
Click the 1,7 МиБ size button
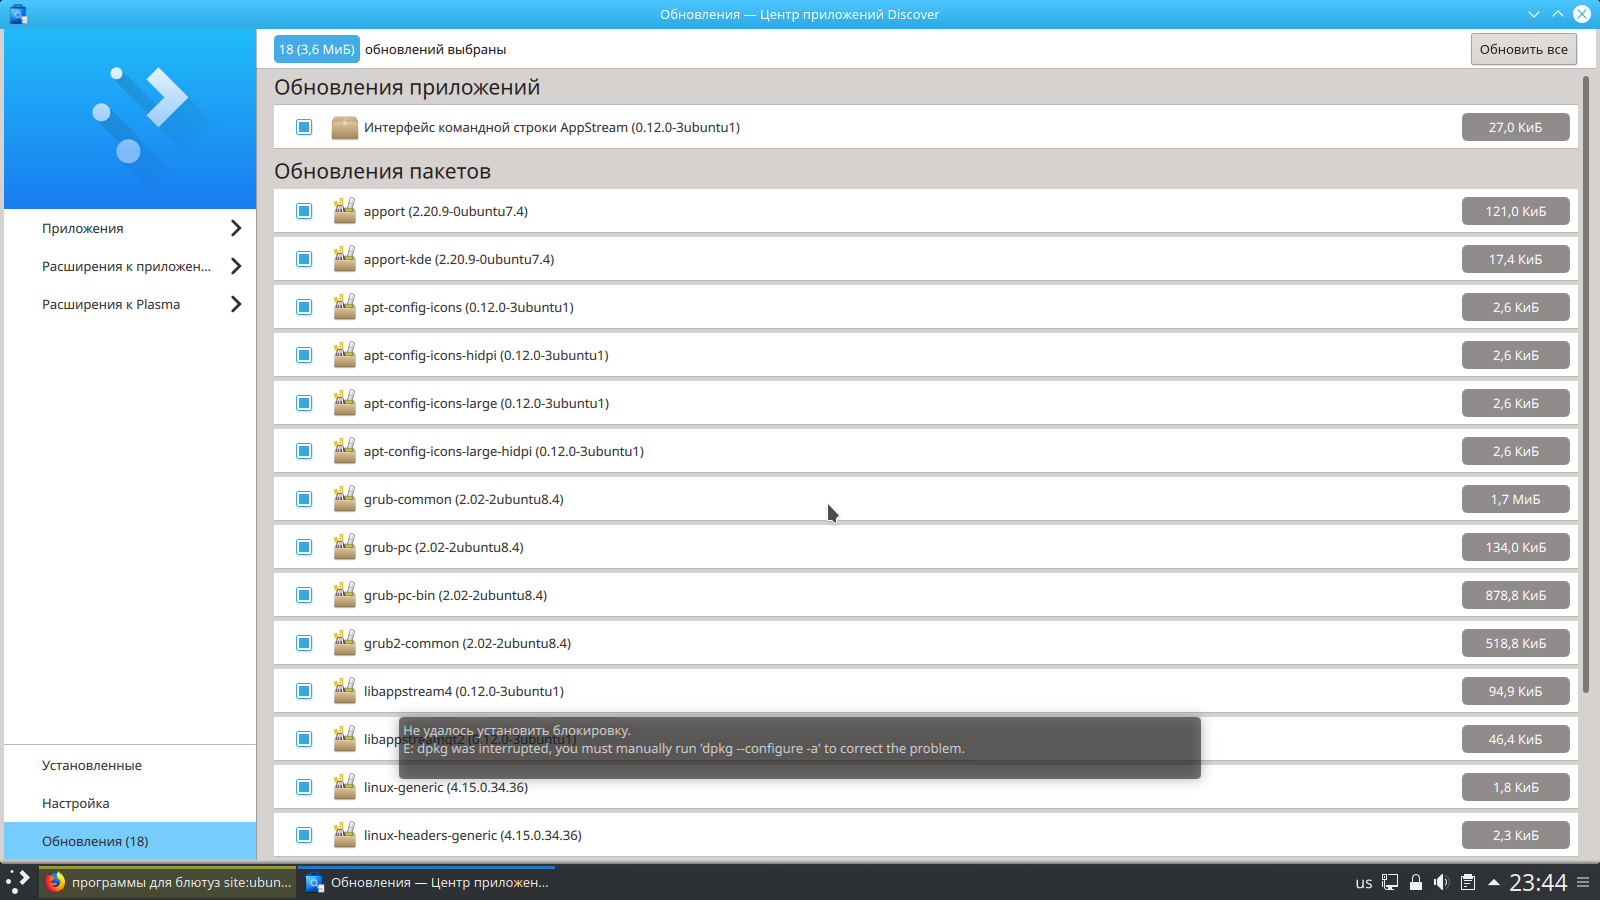click(1516, 499)
